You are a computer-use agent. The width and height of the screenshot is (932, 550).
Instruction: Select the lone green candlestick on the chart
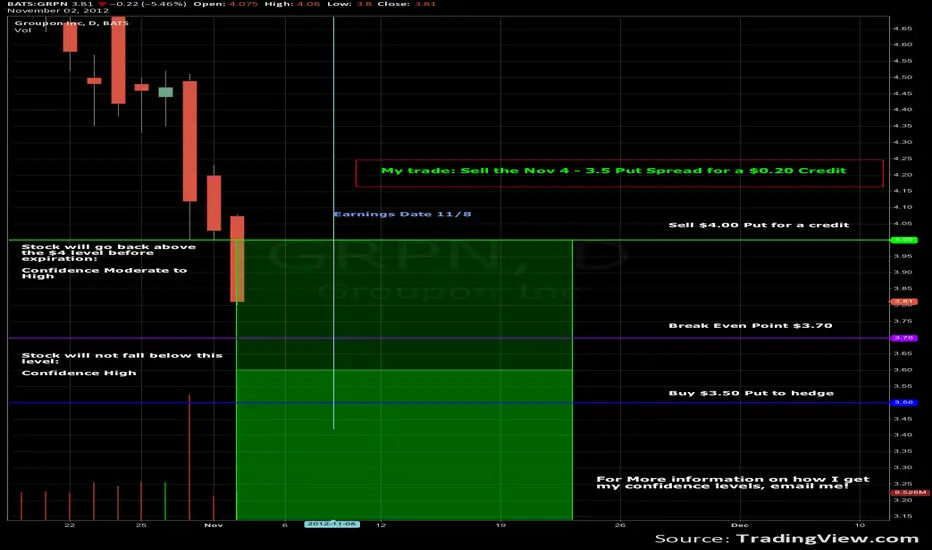click(165, 92)
